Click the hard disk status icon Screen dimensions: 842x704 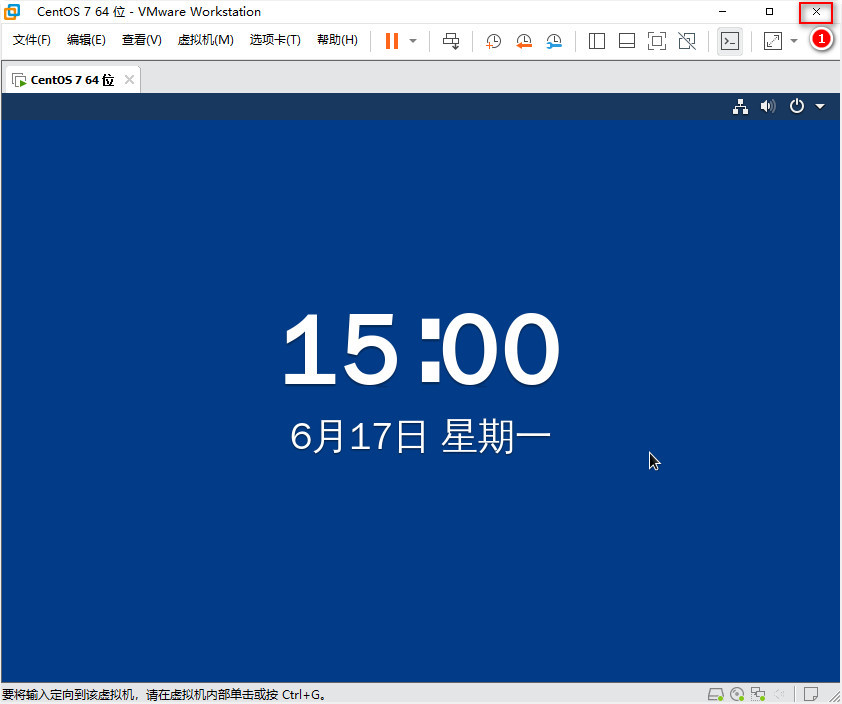coord(715,694)
